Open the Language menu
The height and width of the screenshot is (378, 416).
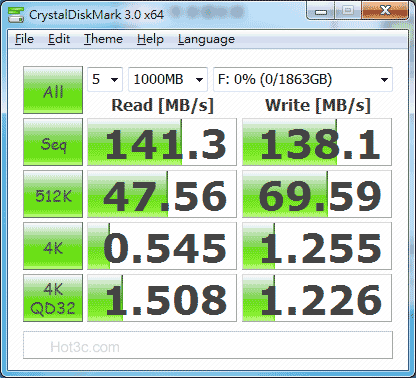(206, 39)
